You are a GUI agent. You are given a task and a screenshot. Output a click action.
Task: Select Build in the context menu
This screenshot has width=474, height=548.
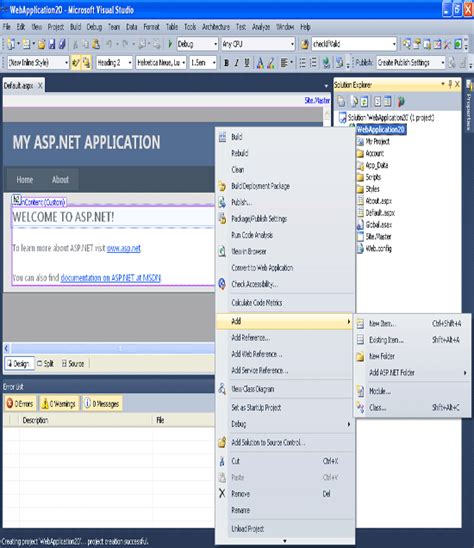(285, 137)
